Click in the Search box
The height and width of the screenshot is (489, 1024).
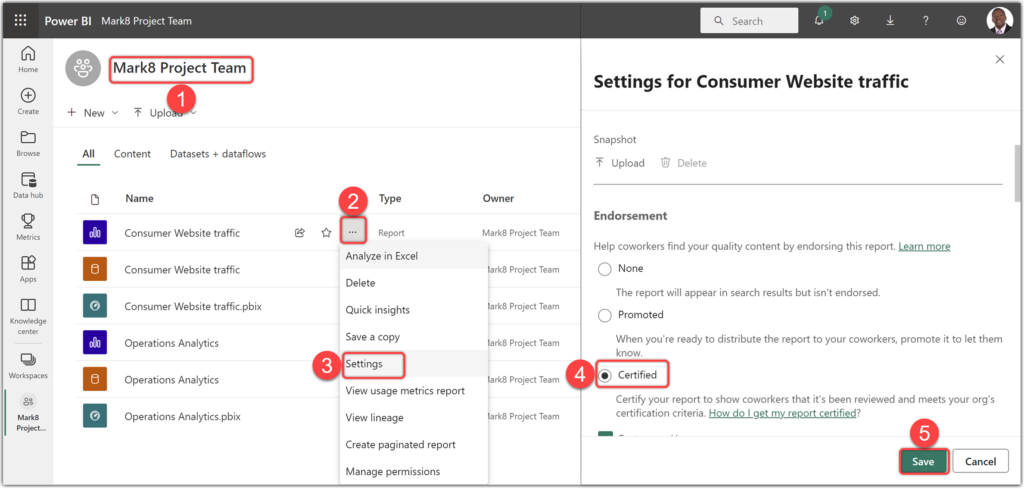coord(749,21)
